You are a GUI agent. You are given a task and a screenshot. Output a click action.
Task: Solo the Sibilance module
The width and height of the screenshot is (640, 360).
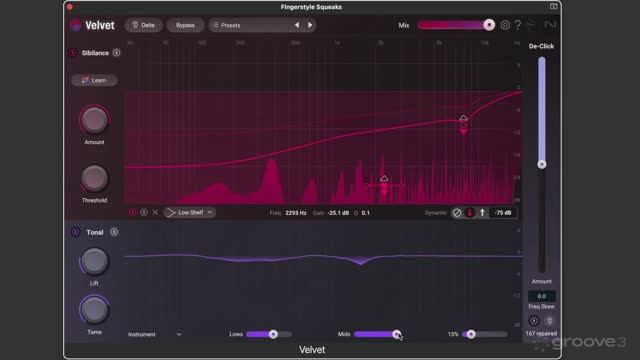pyautogui.click(x=116, y=53)
